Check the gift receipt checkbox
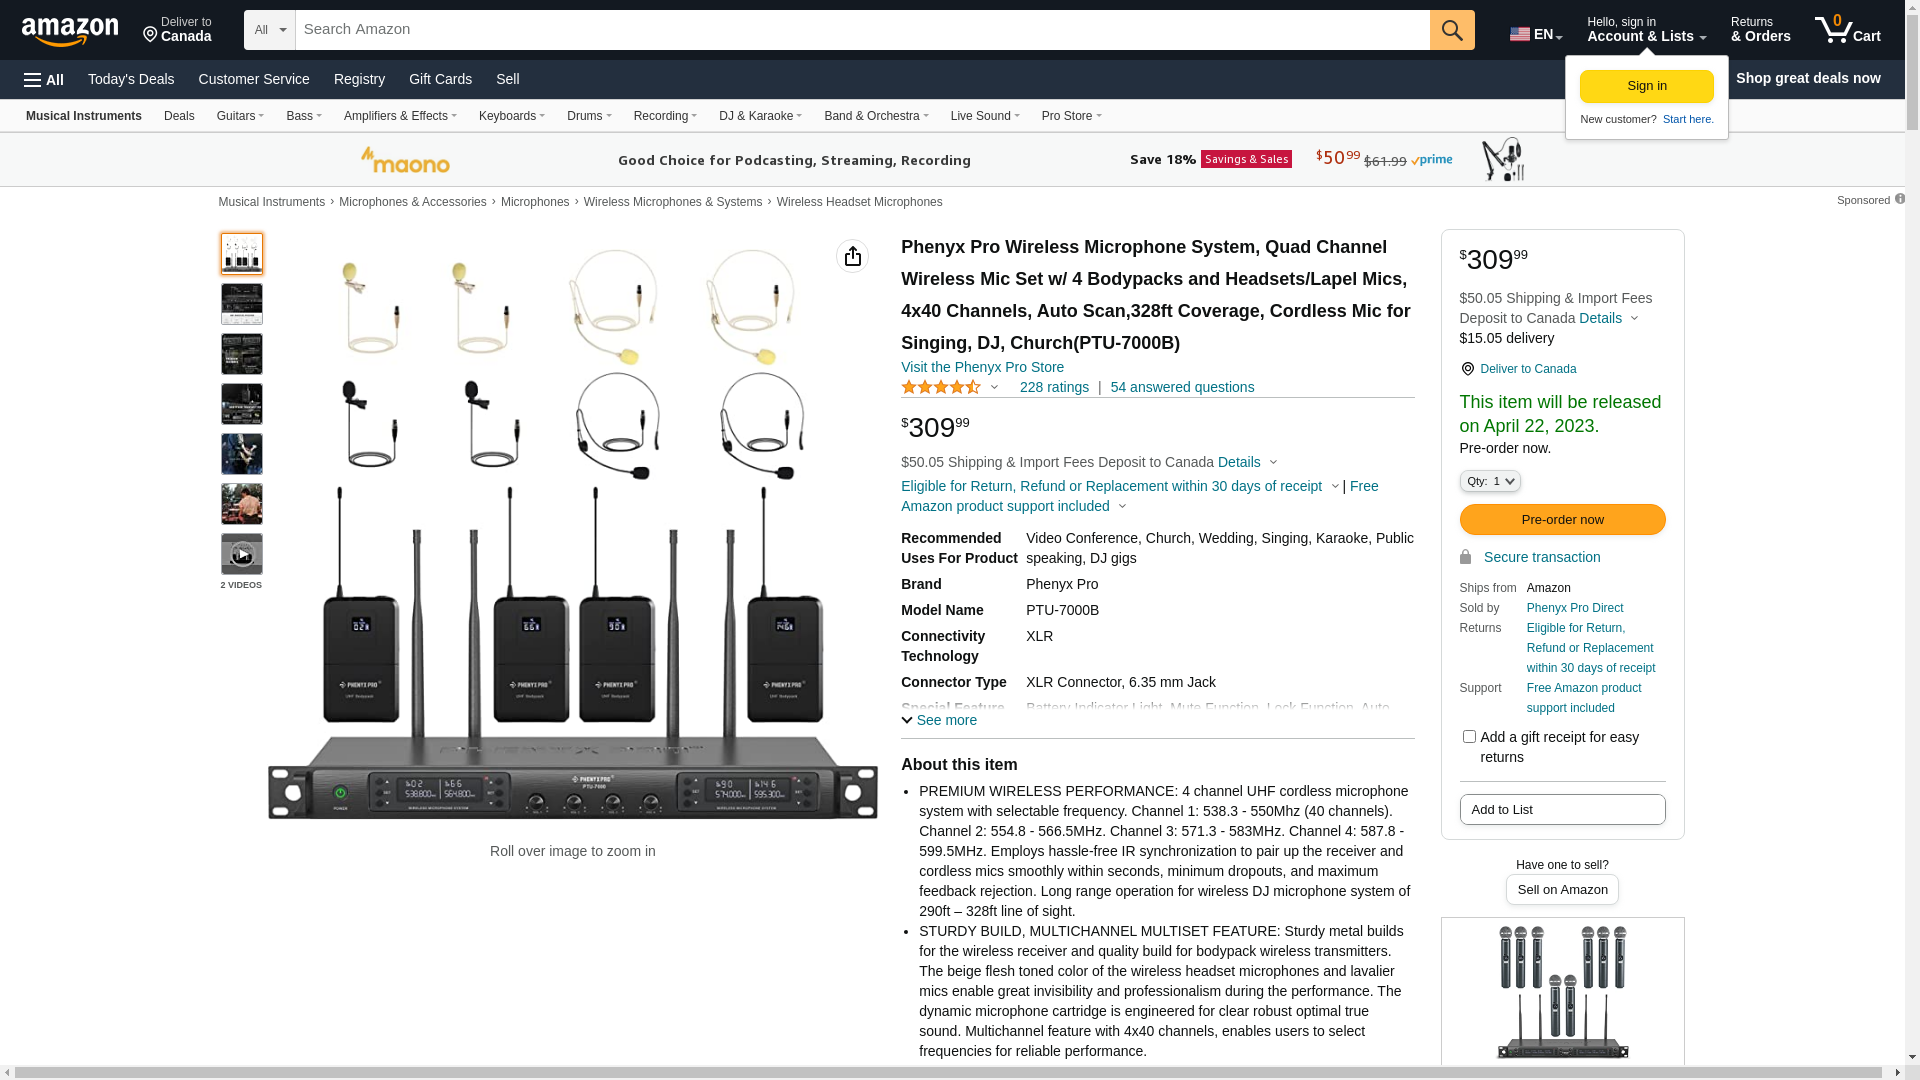Screen dimensions: 1920x1080 tap(1469, 737)
